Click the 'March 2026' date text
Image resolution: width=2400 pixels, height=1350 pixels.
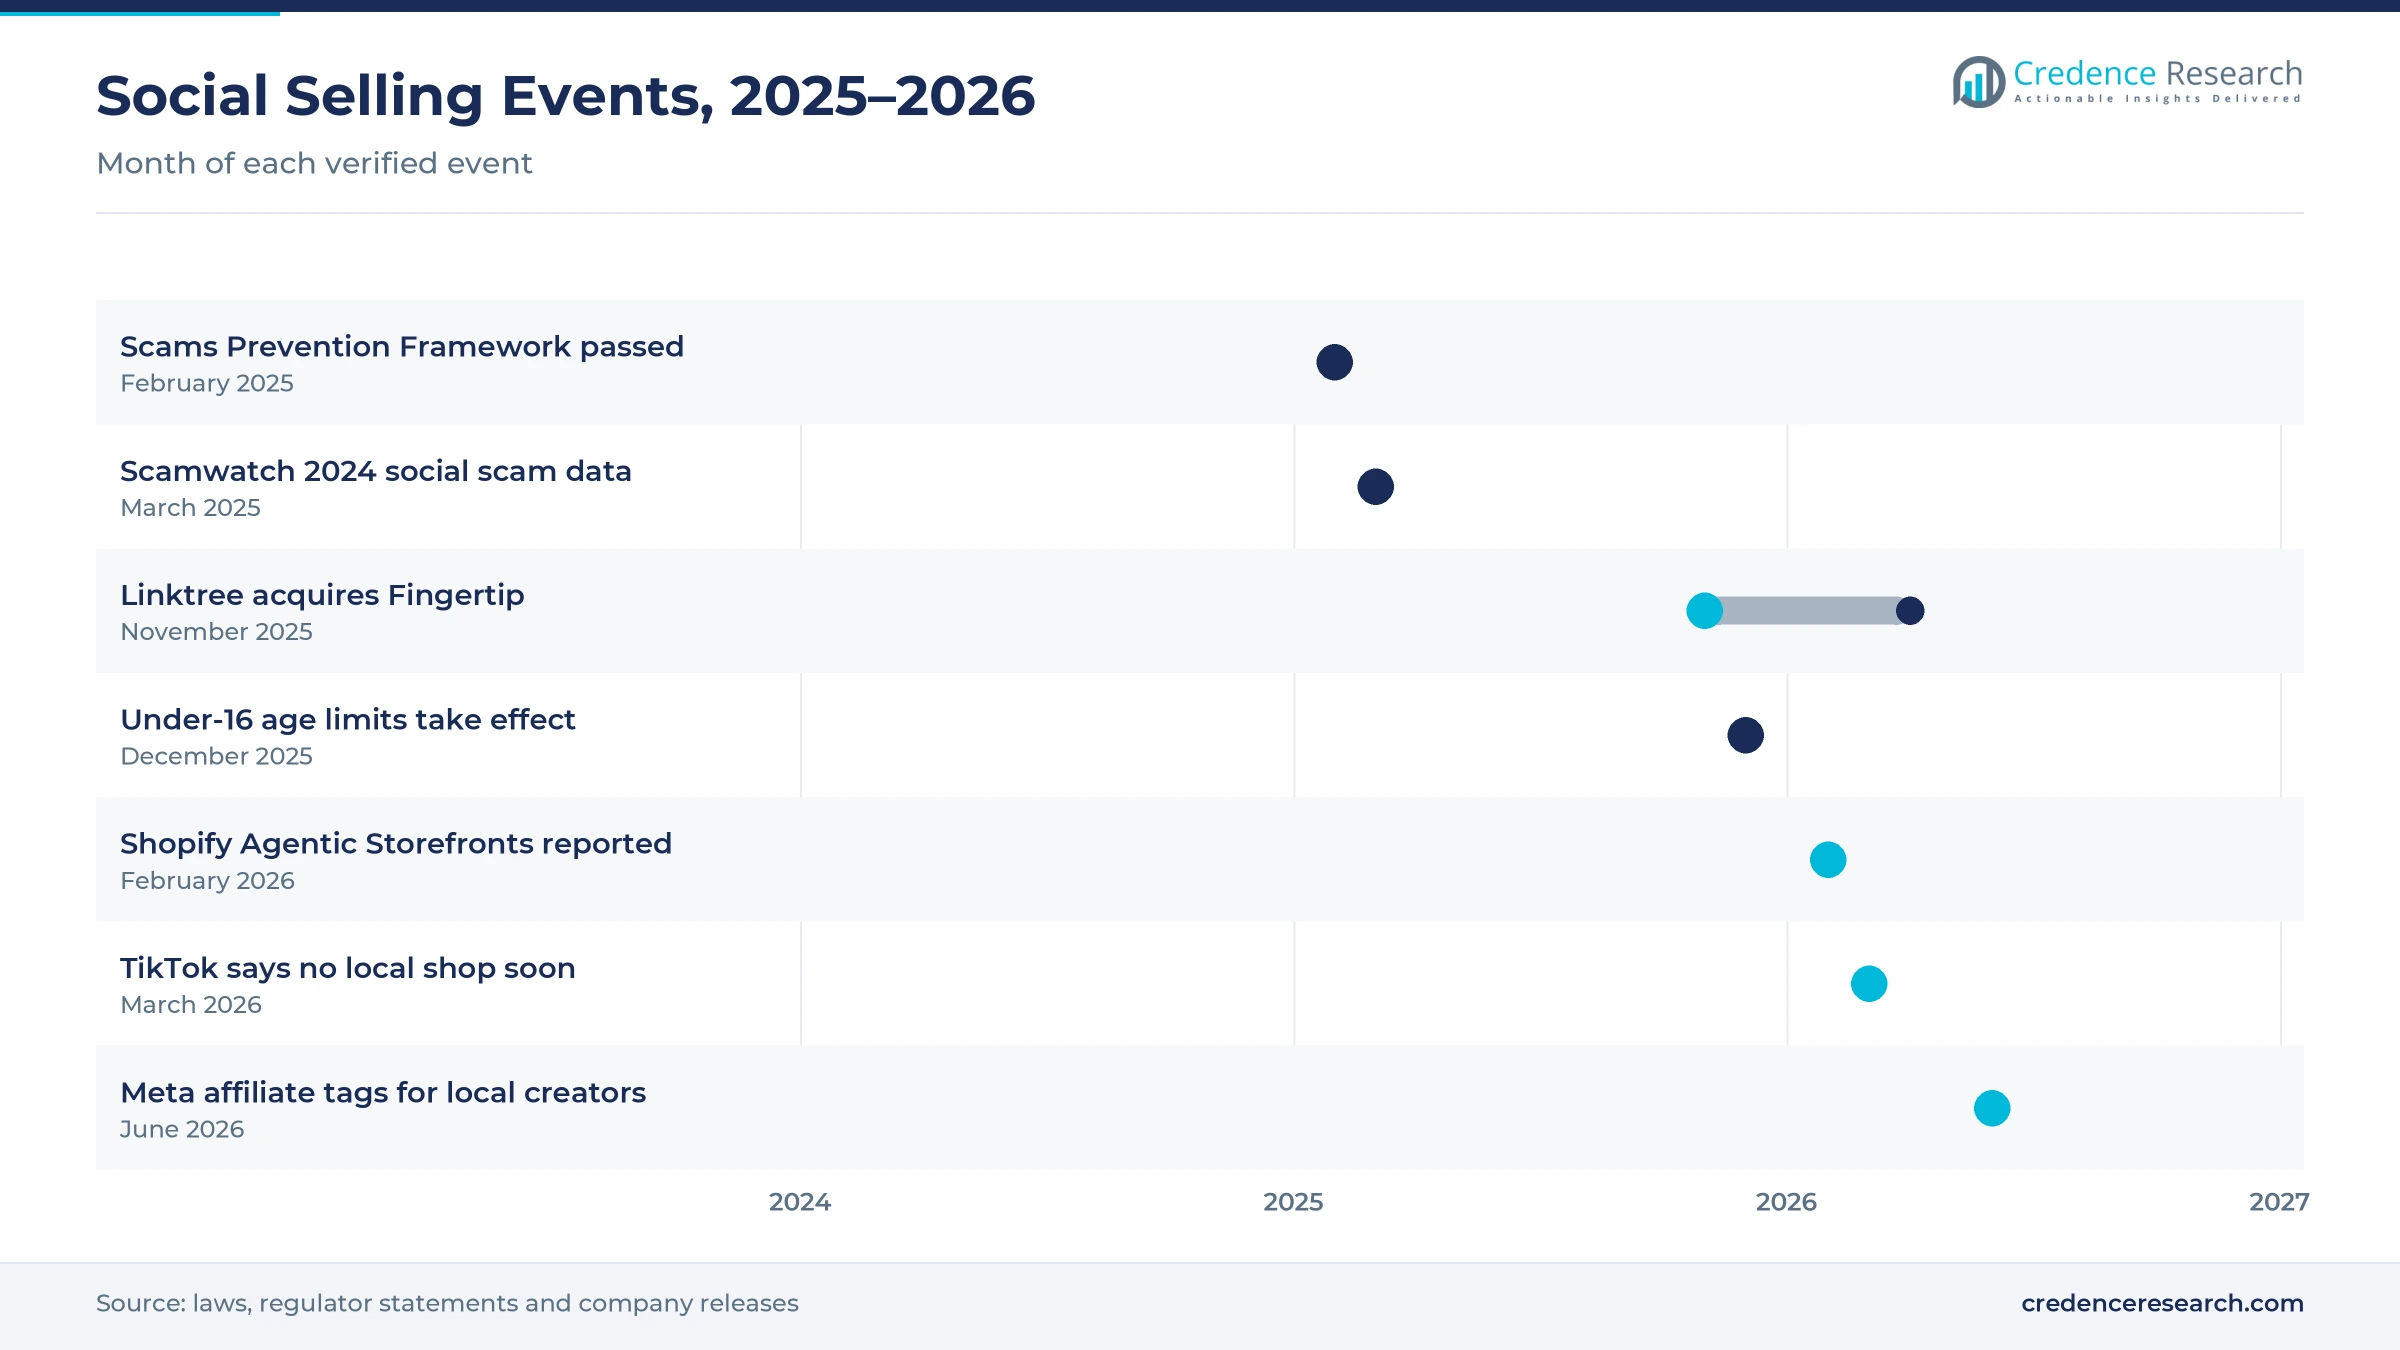click(x=191, y=1005)
